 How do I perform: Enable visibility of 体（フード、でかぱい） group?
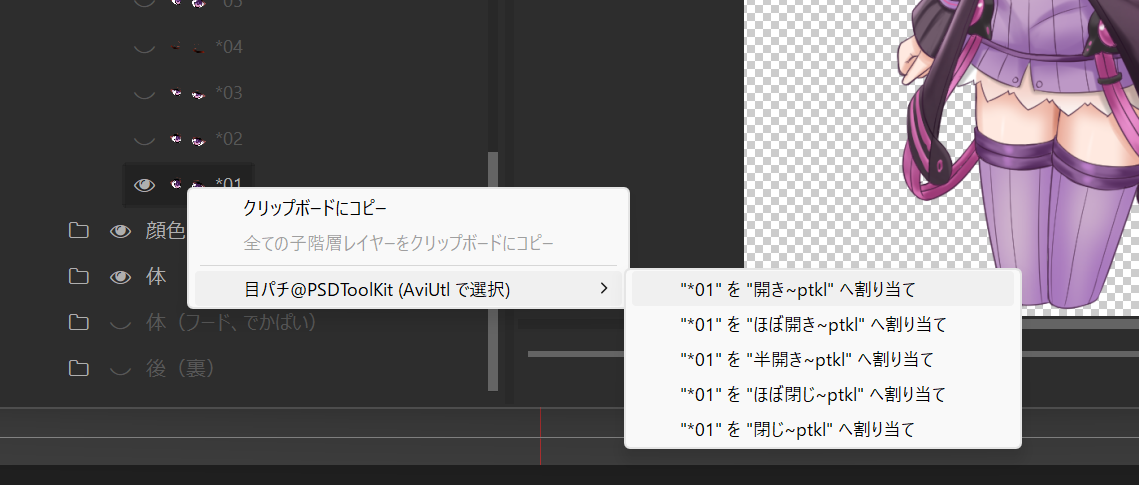click(121, 322)
